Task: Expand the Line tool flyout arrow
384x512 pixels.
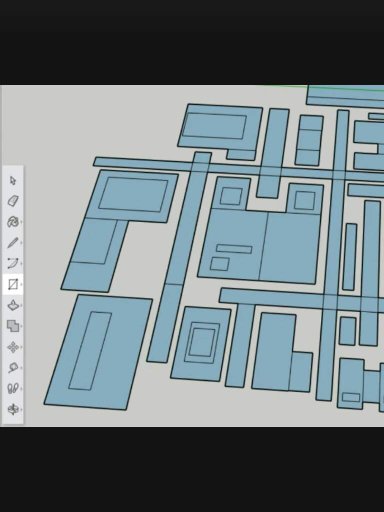Action: 21,243
